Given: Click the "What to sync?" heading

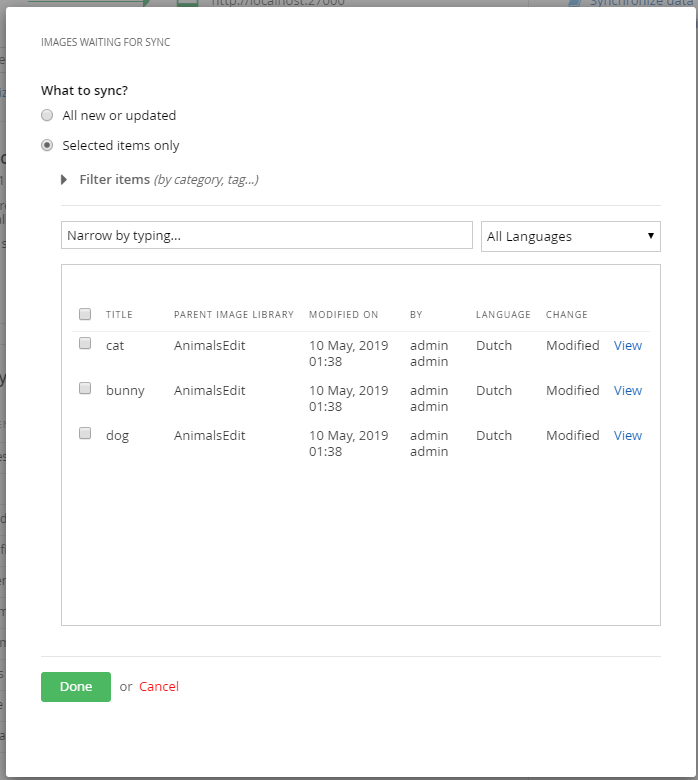Looking at the screenshot, I should click(x=84, y=91).
